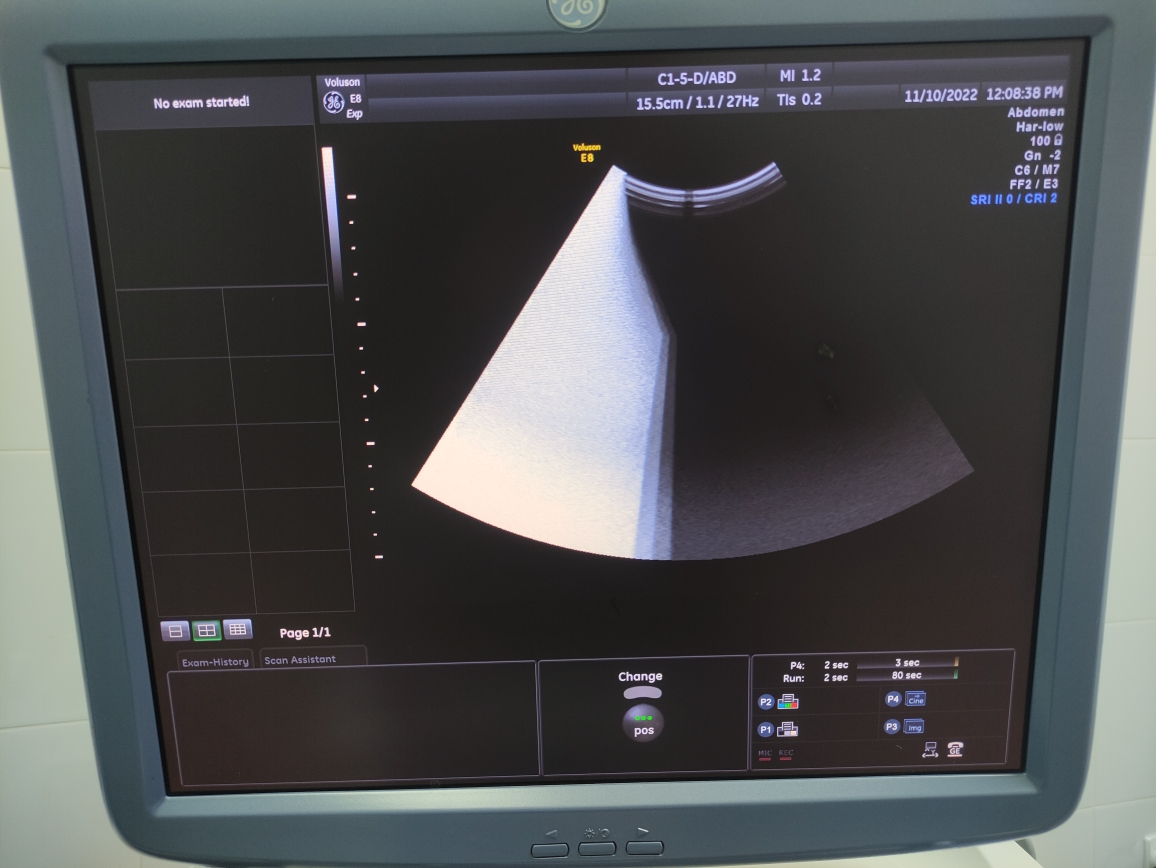The image size is (1156, 868).
Task: Toggle the MIC indicator
Action: tap(765, 753)
